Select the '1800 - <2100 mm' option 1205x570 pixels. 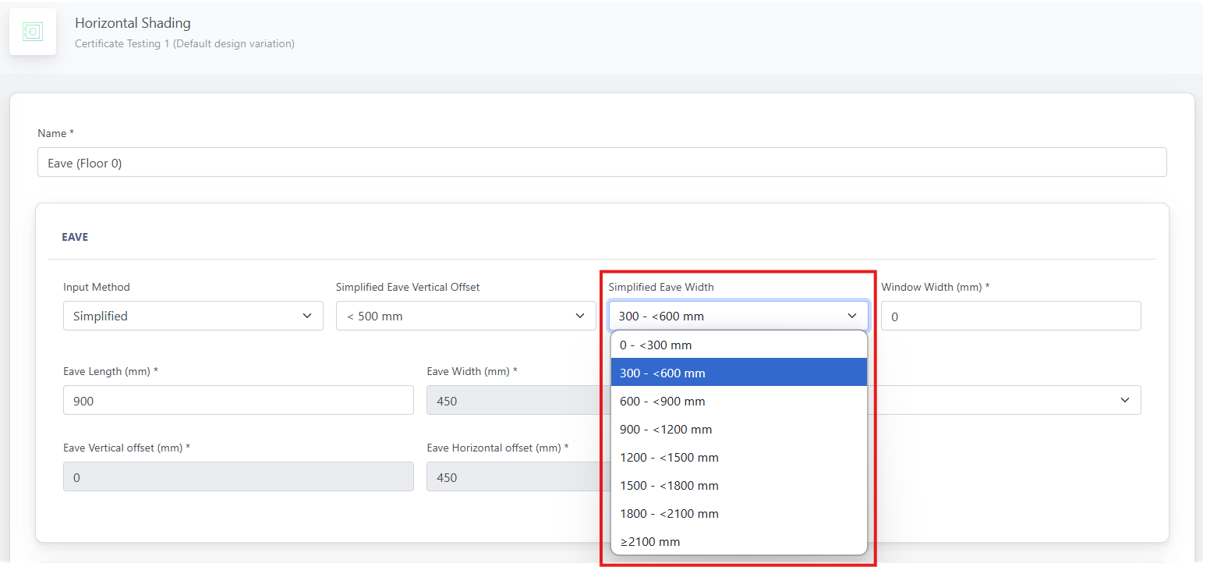(x=739, y=513)
